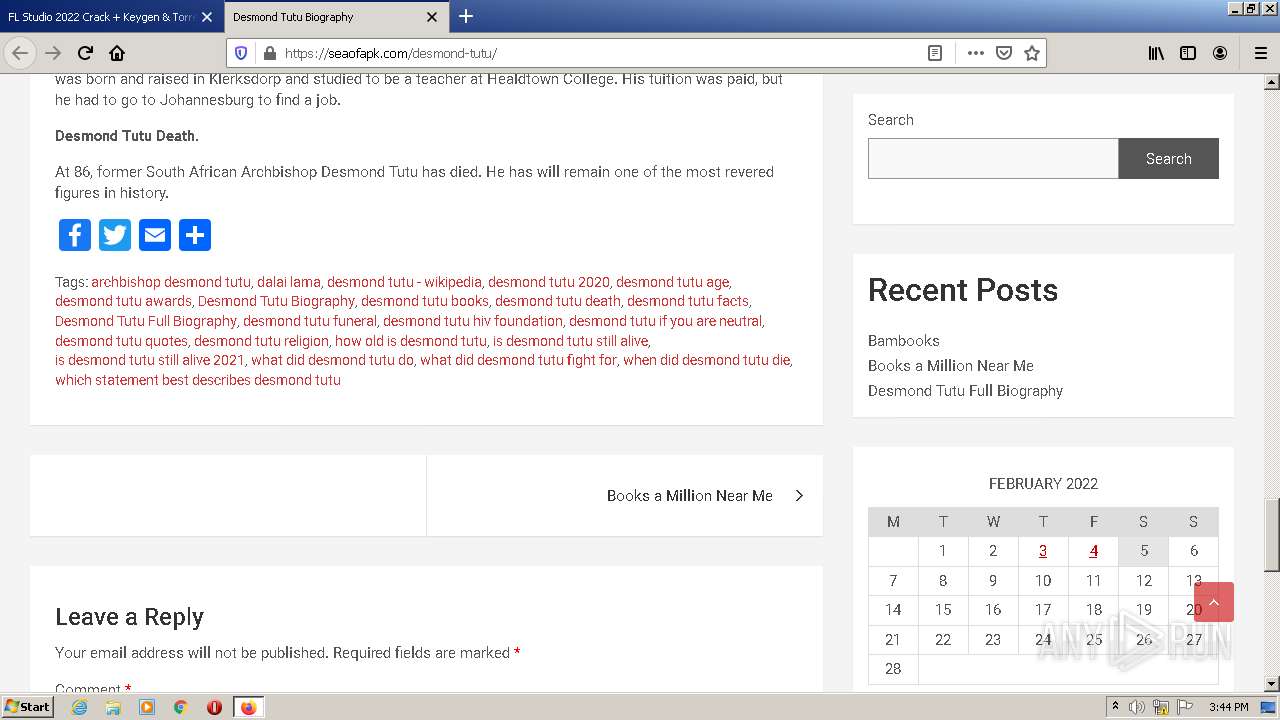Open tag desmond tutu - wikipedia
Viewport: 1280px width, 720px height.
pos(404,282)
